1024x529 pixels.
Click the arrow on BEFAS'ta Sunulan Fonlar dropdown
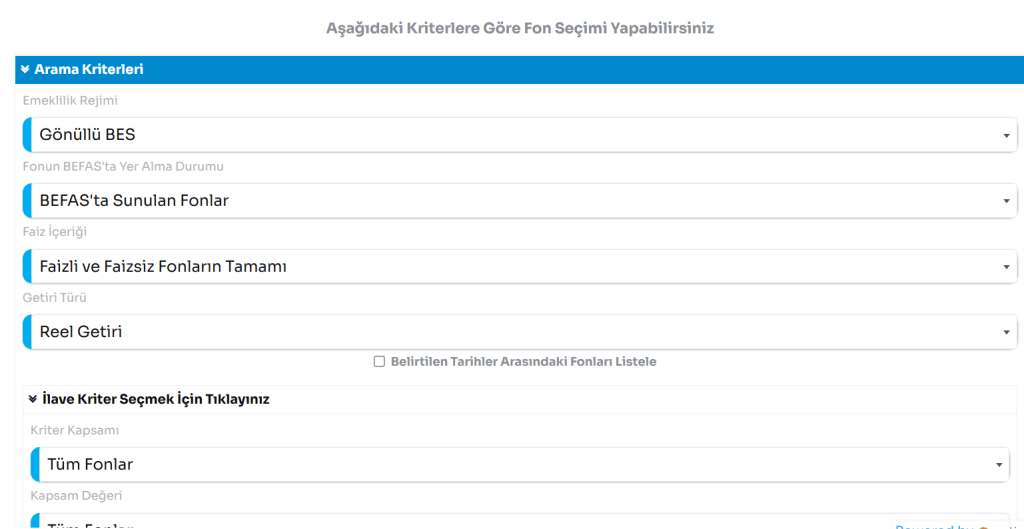[x=1006, y=202]
